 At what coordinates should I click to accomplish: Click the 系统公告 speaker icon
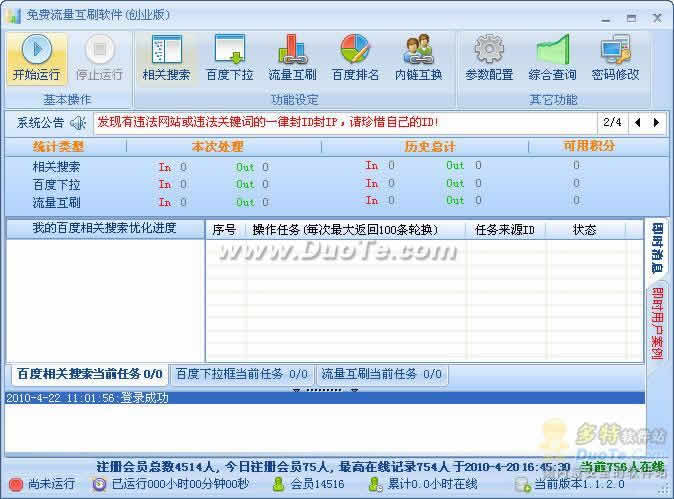pos(78,123)
